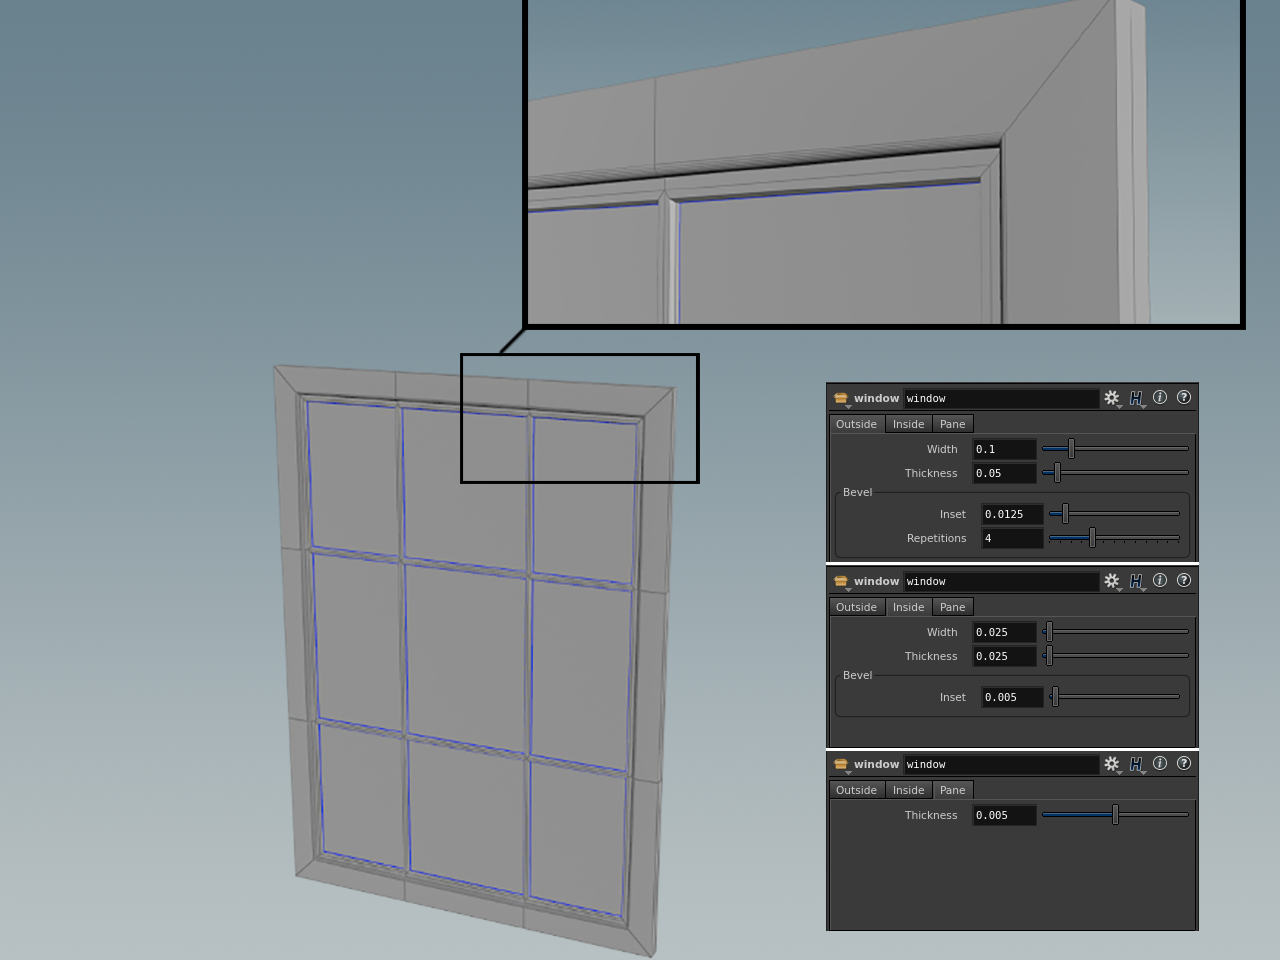This screenshot has width=1280, height=960.
Task: Switch to Pane tab in middle panel
Action: (x=952, y=607)
